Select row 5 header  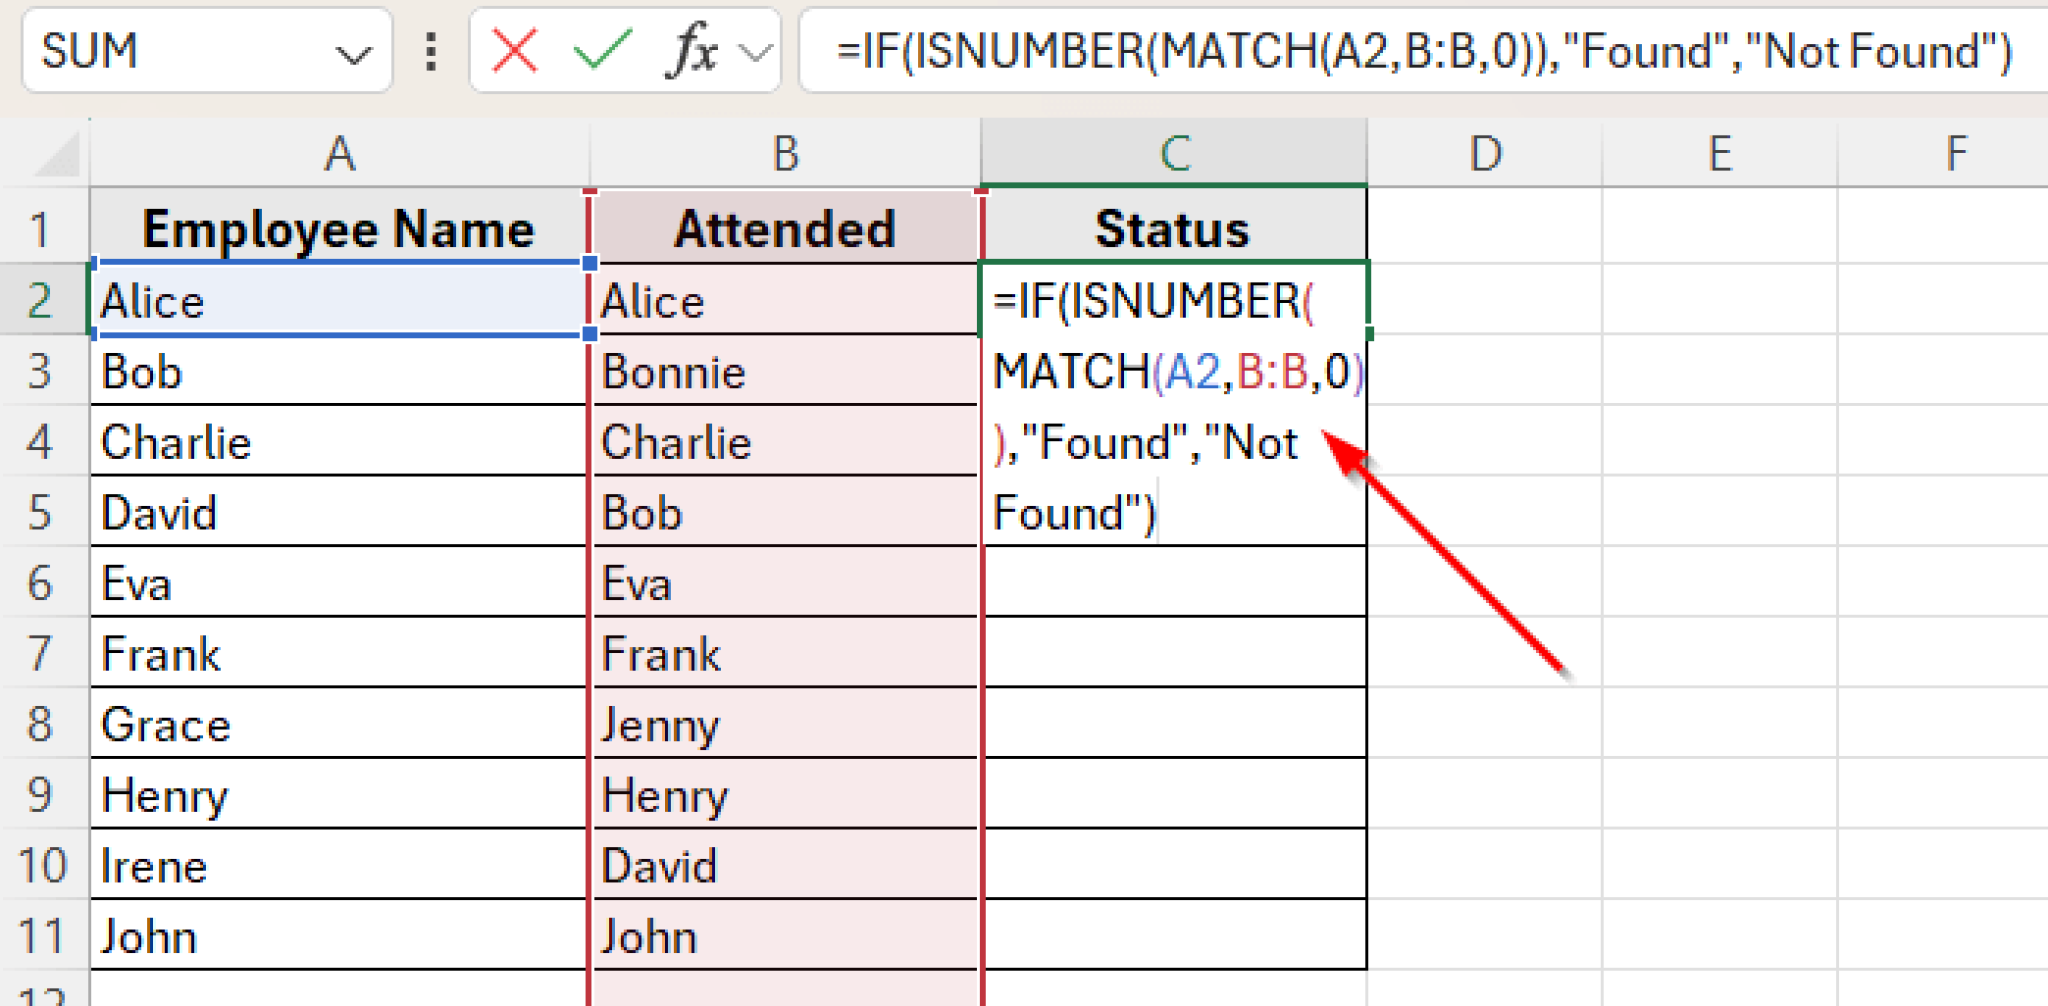pos(42,513)
